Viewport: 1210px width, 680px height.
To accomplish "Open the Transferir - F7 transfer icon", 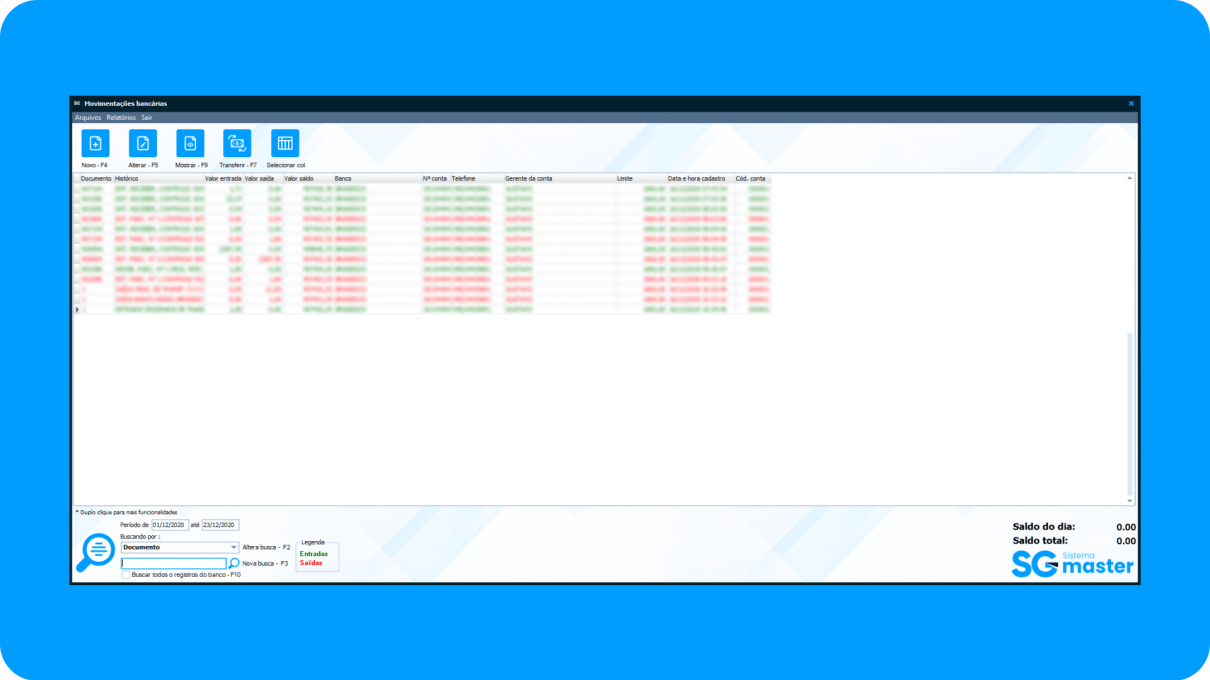I will tap(238, 143).
